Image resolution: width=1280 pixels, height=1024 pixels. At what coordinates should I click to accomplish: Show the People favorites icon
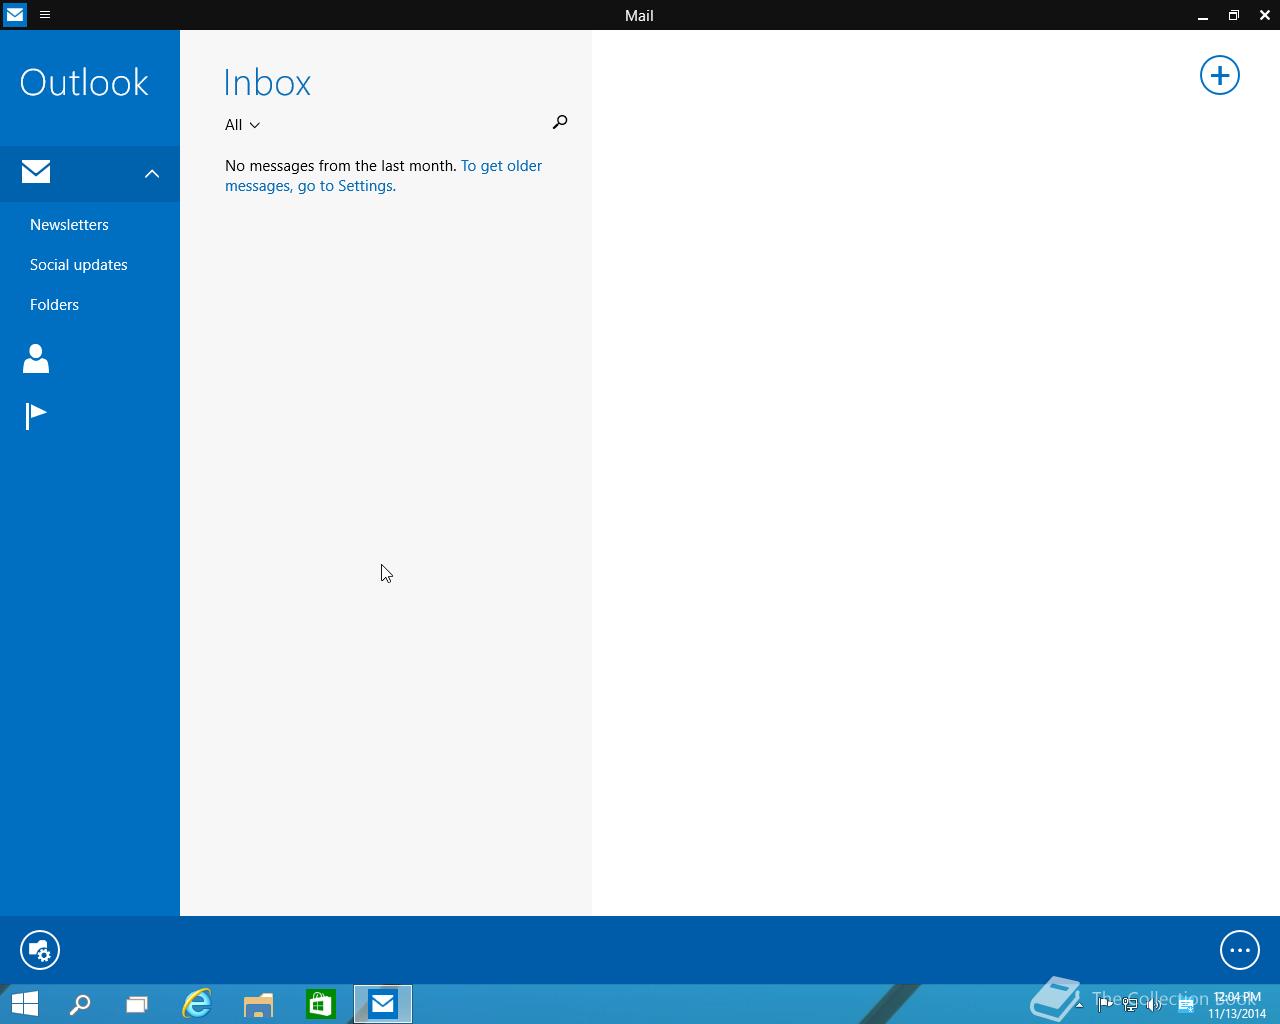[x=36, y=358]
